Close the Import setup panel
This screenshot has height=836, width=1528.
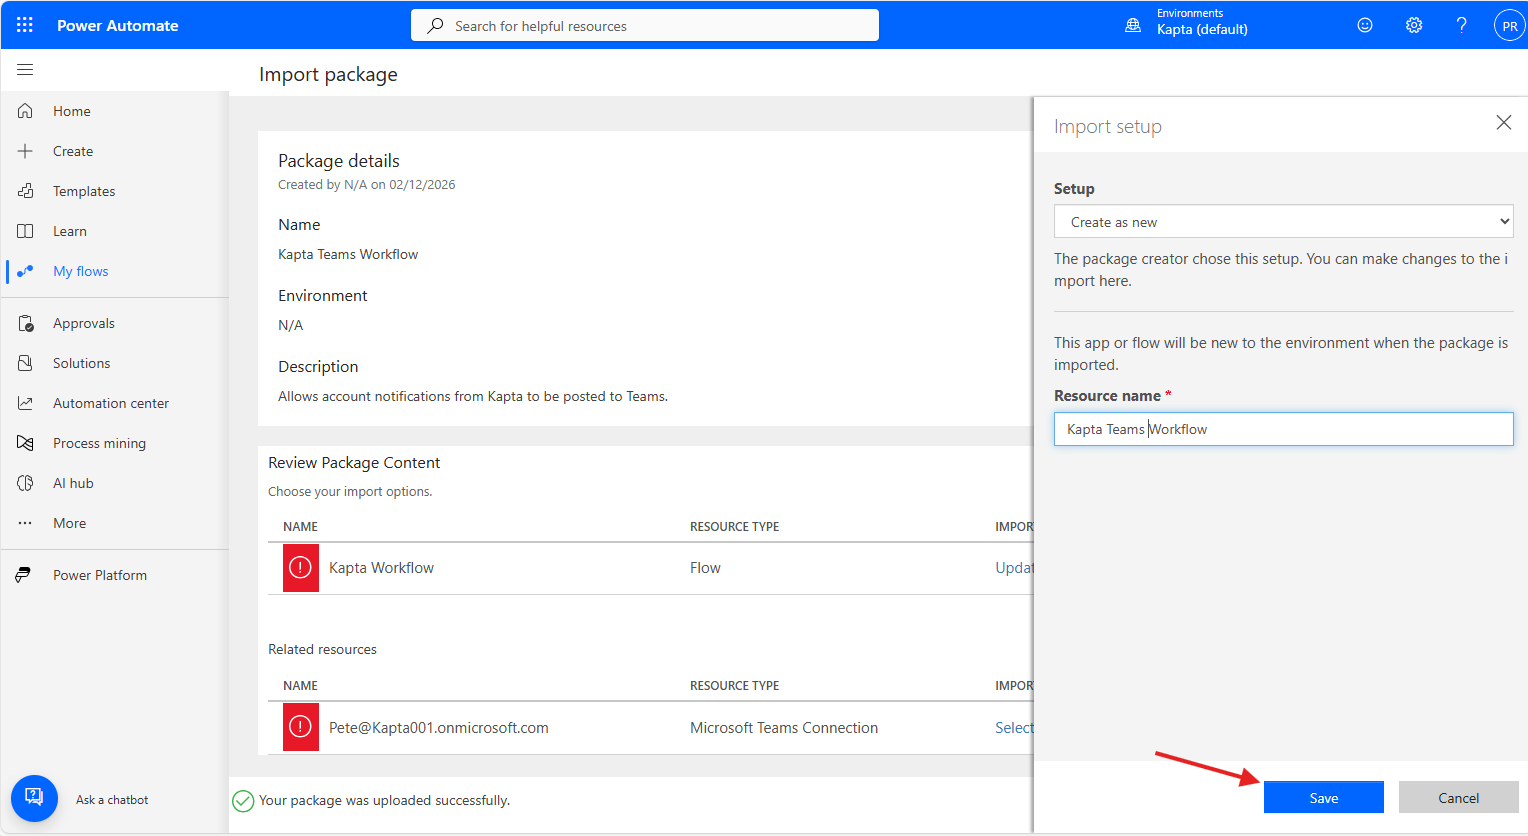click(1503, 122)
